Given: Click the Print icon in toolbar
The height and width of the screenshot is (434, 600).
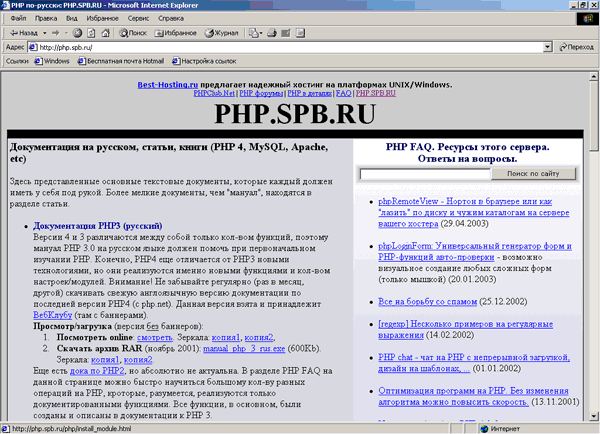Looking at the screenshot, I should [272, 33].
